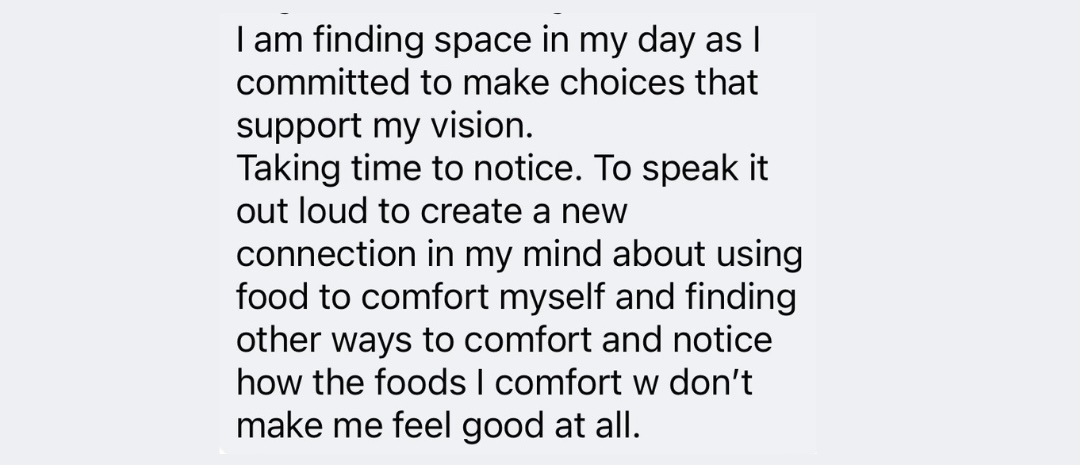1080x465 pixels.
Task: Click the line "other ways to comfort and notice"
Action: tap(504, 341)
